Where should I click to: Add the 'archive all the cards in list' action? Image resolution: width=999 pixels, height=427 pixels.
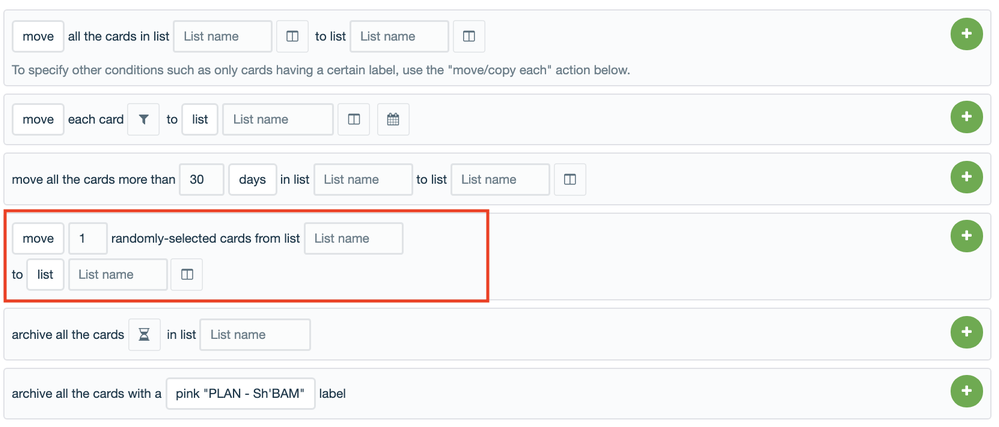967,332
